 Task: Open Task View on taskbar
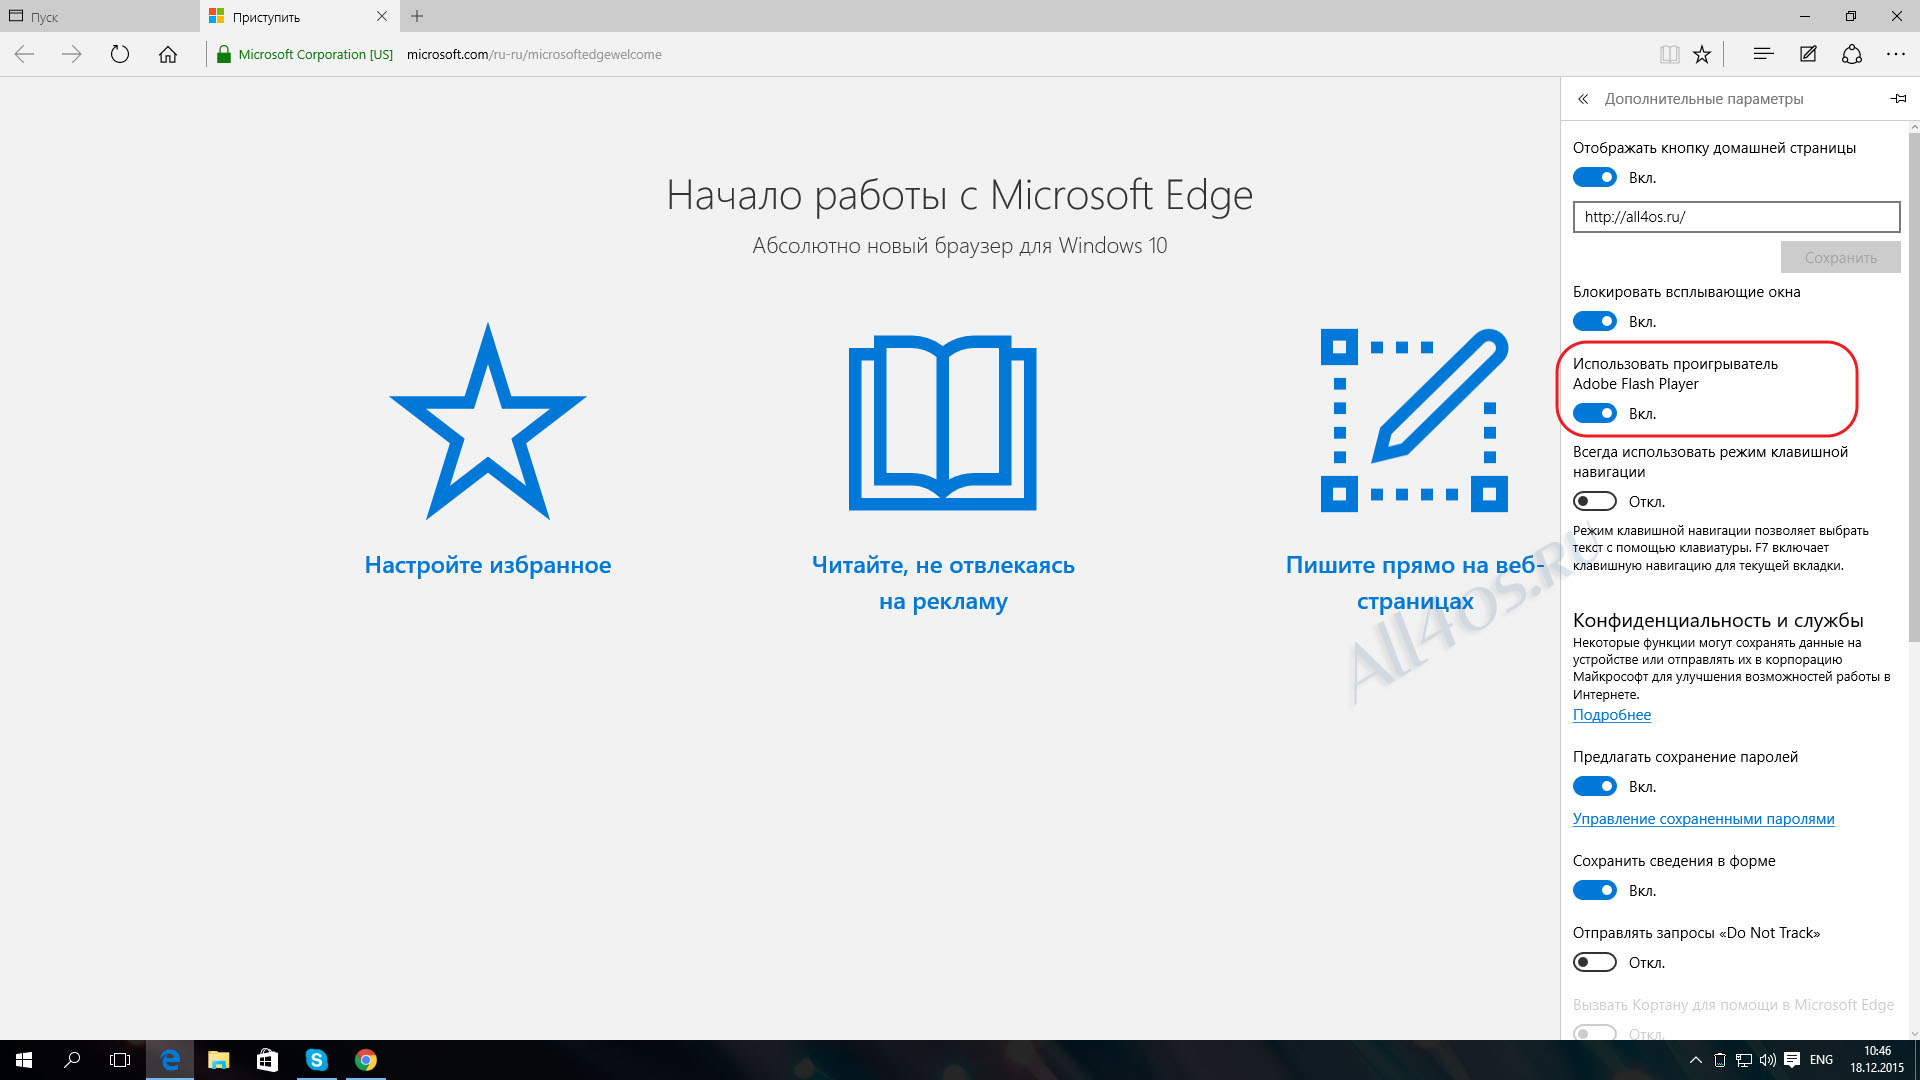tap(120, 1060)
